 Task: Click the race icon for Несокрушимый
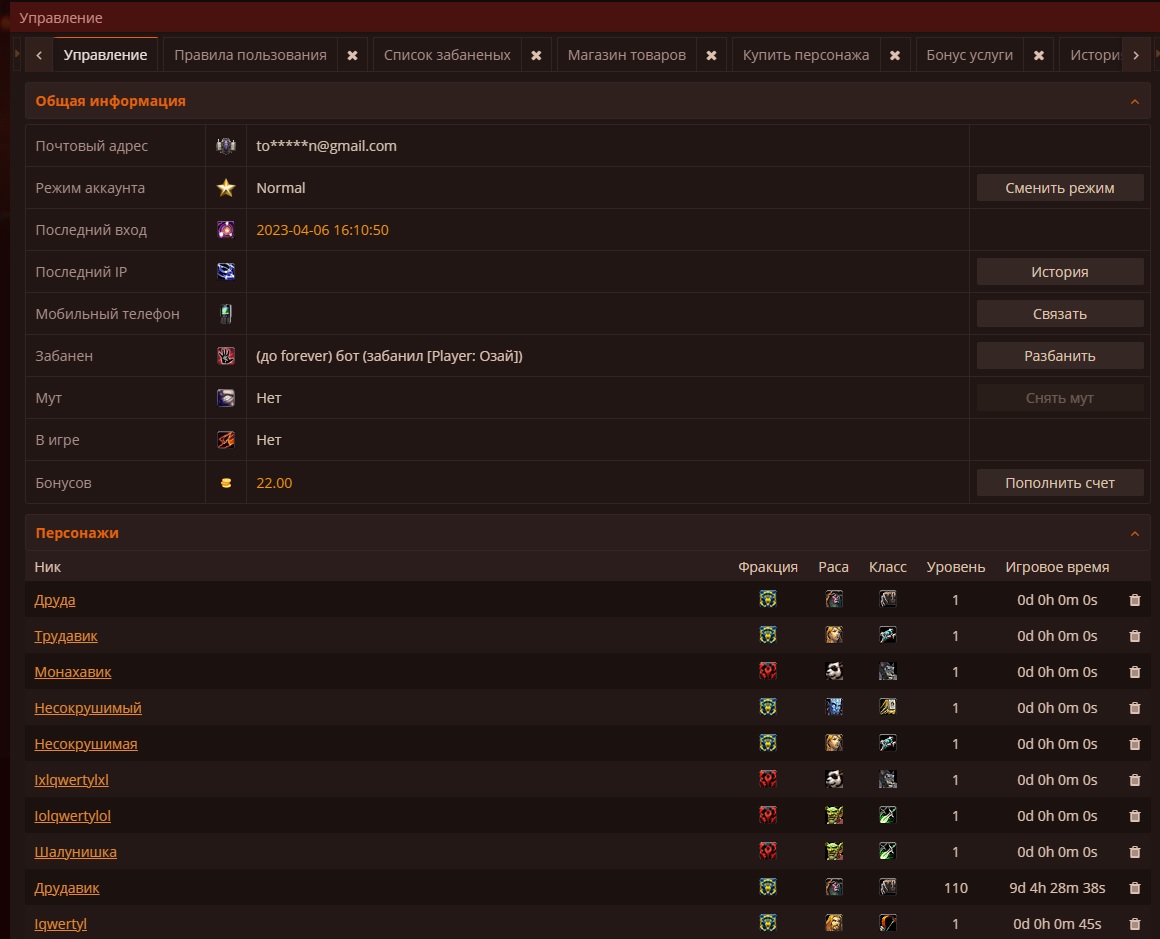pos(834,707)
